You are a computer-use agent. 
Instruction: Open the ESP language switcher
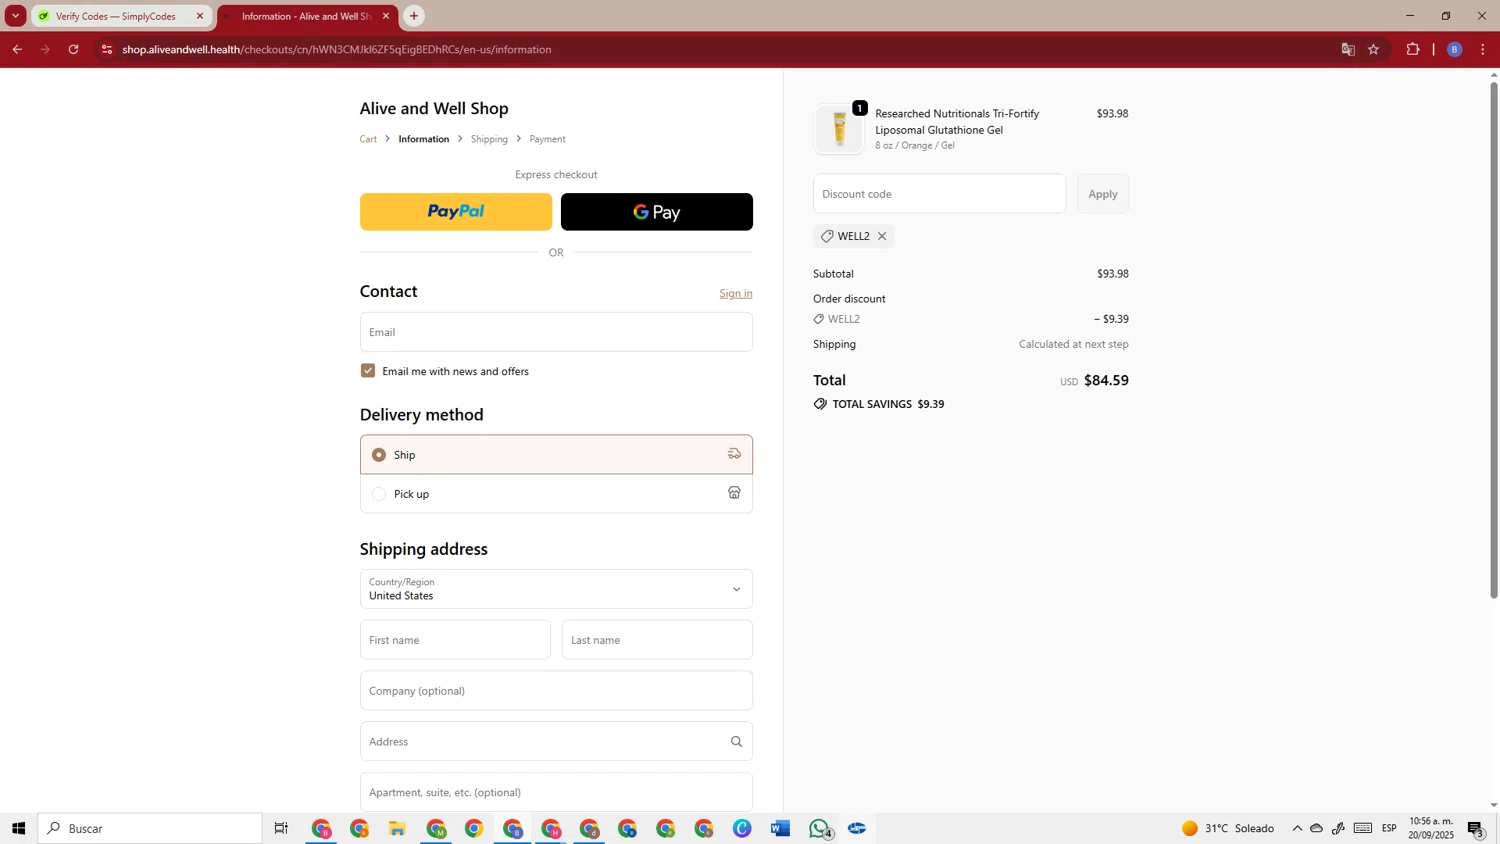1390,829
